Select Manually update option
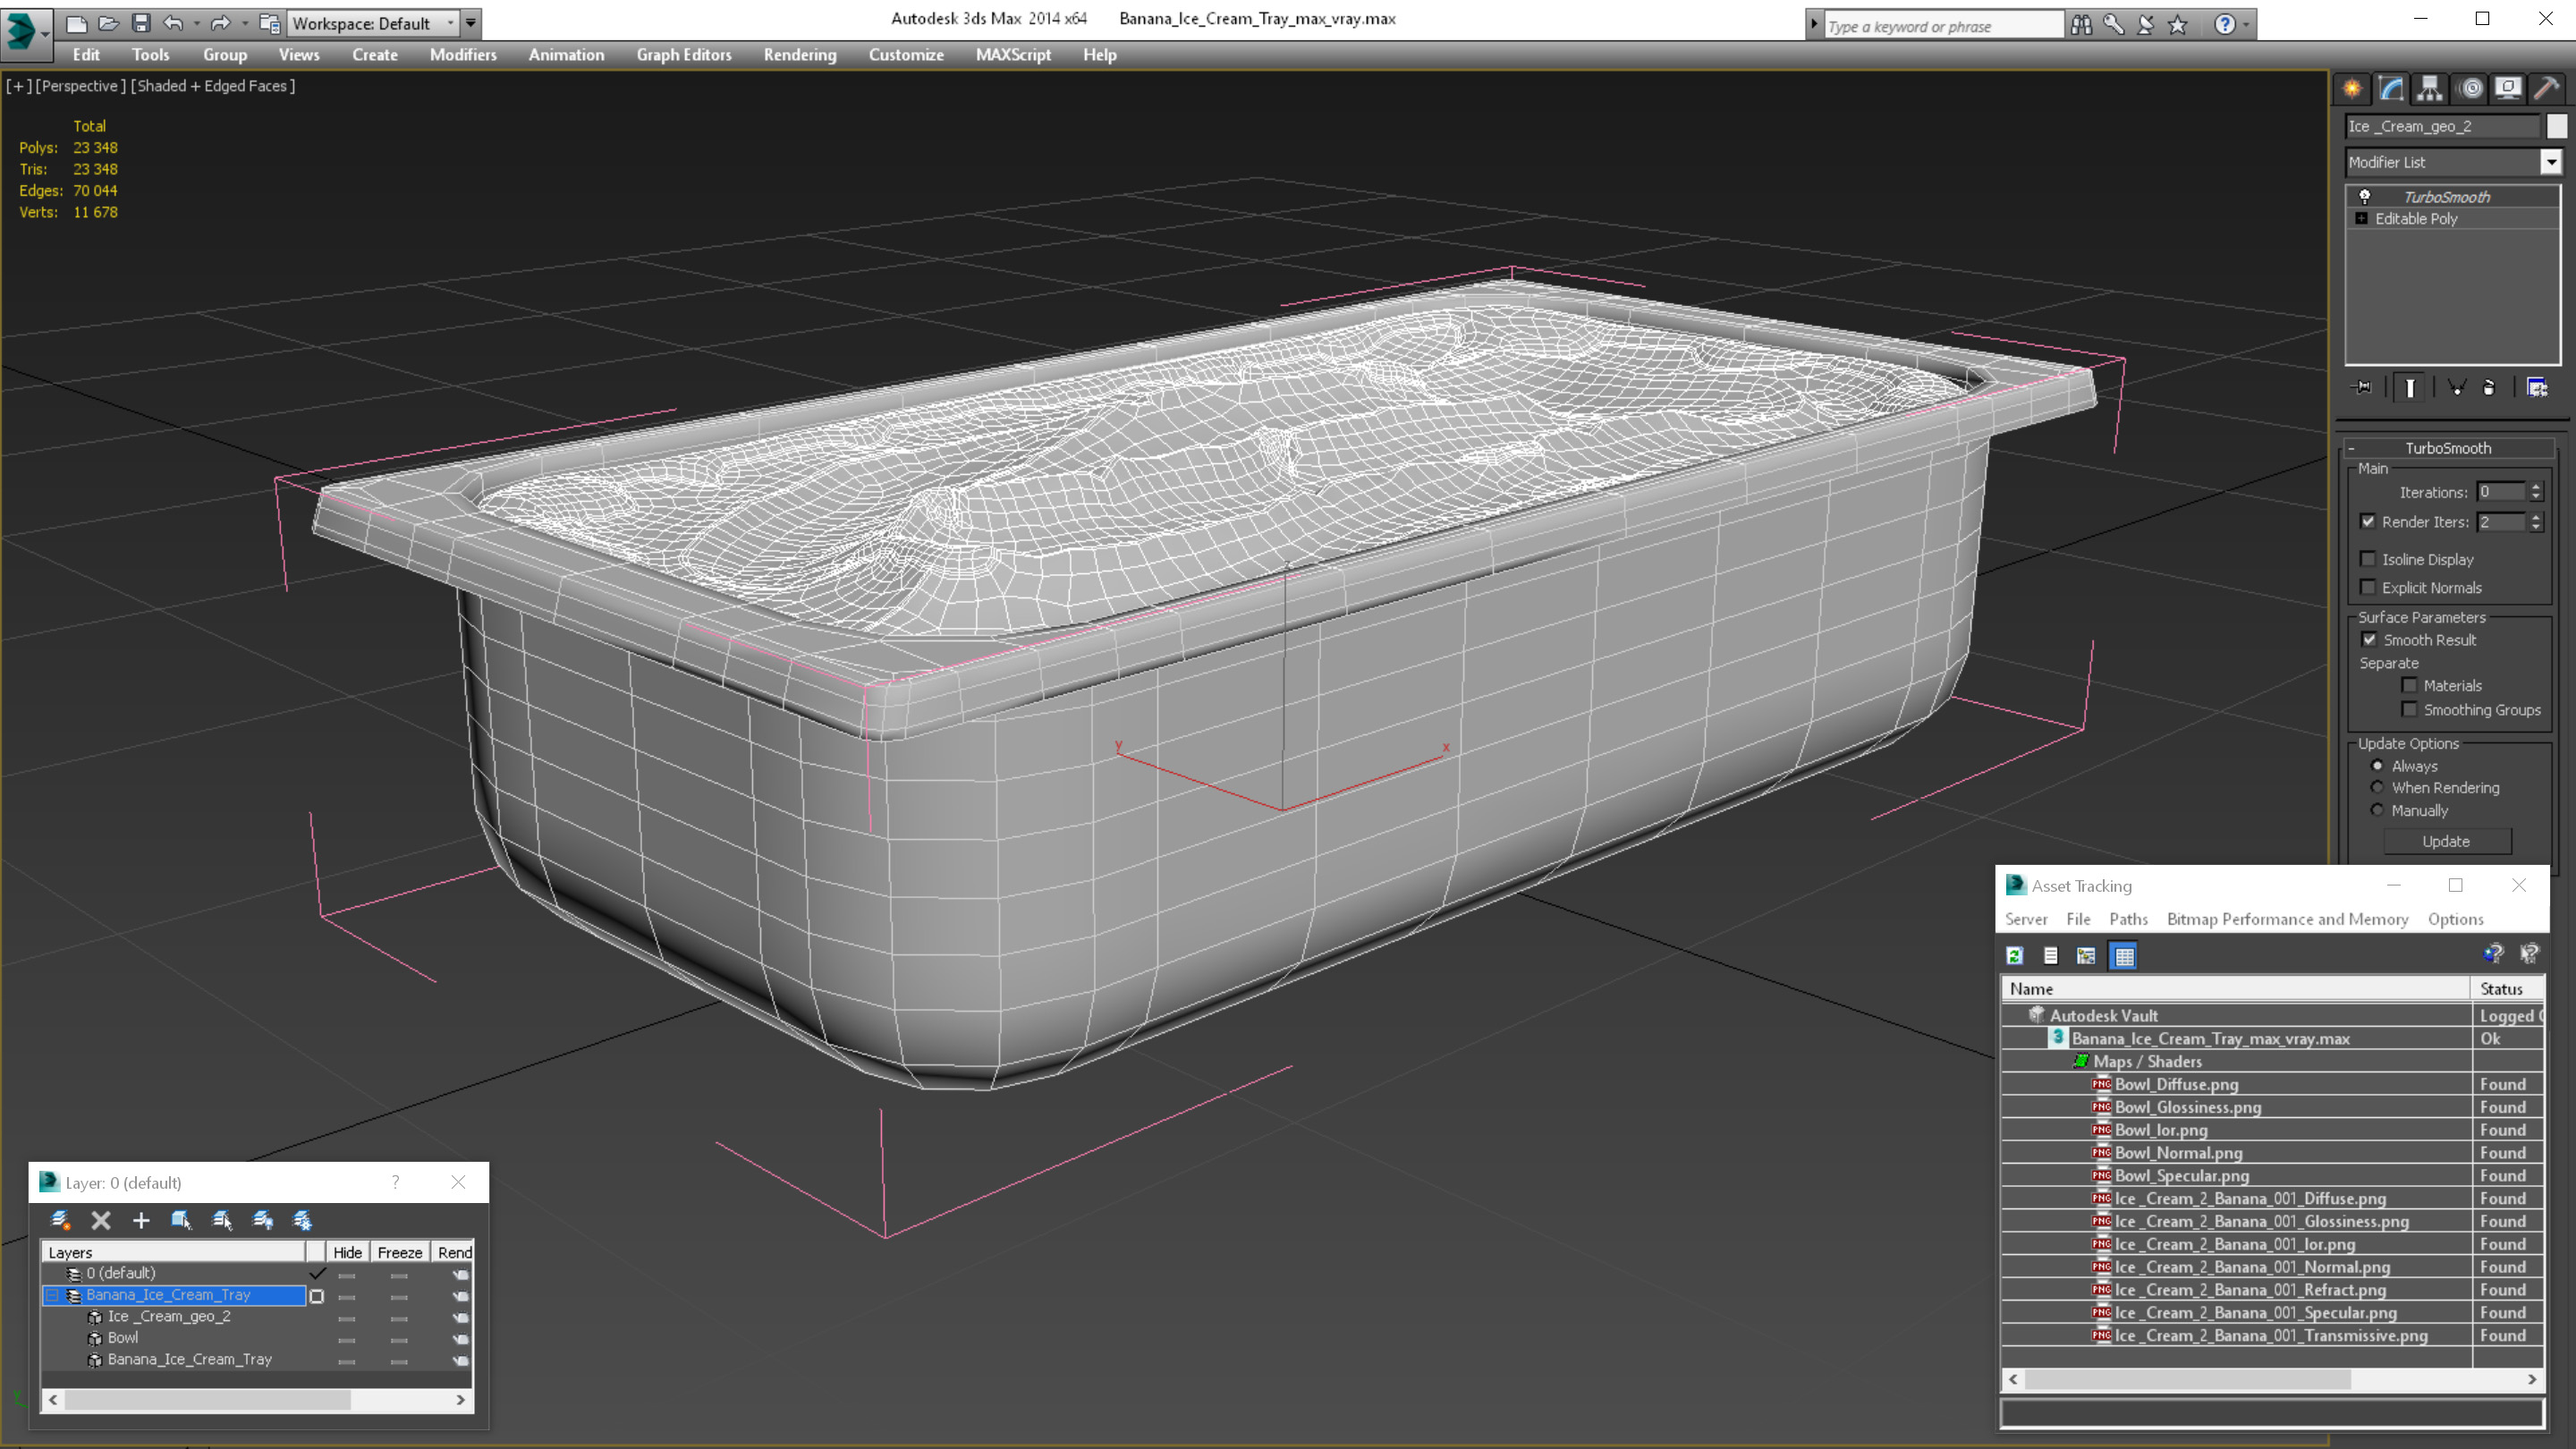Viewport: 2576px width, 1449px height. click(x=2378, y=810)
